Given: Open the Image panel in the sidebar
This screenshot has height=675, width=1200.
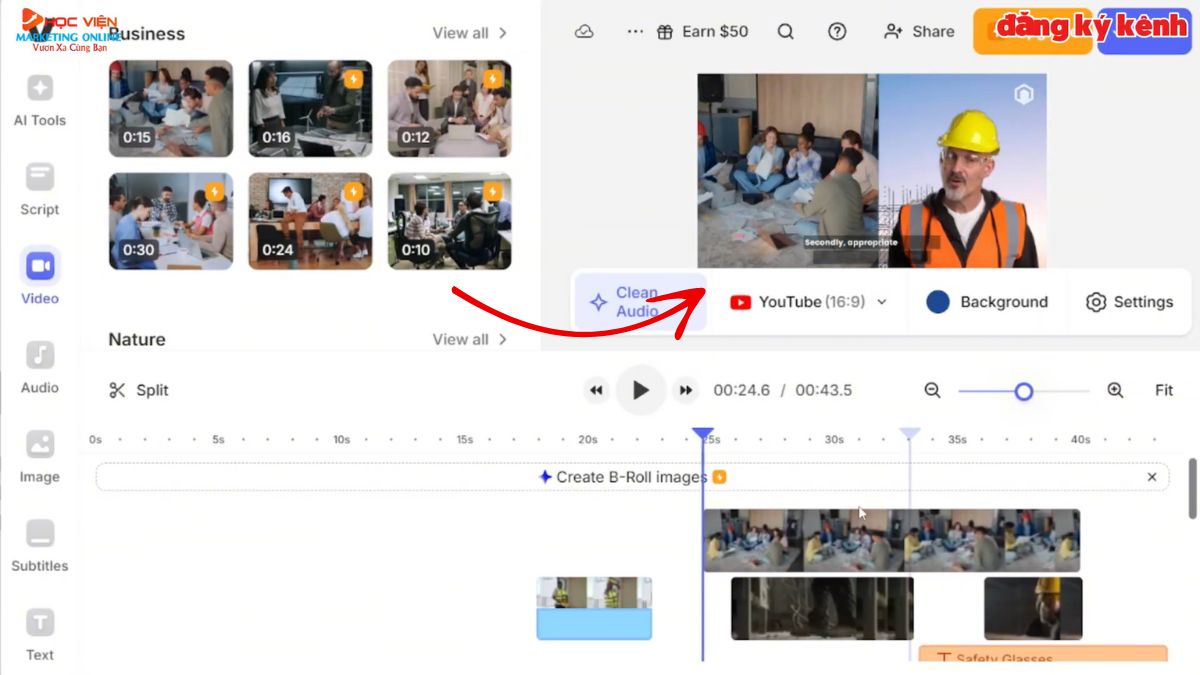Looking at the screenshot, I should click(x=39, y=457).
